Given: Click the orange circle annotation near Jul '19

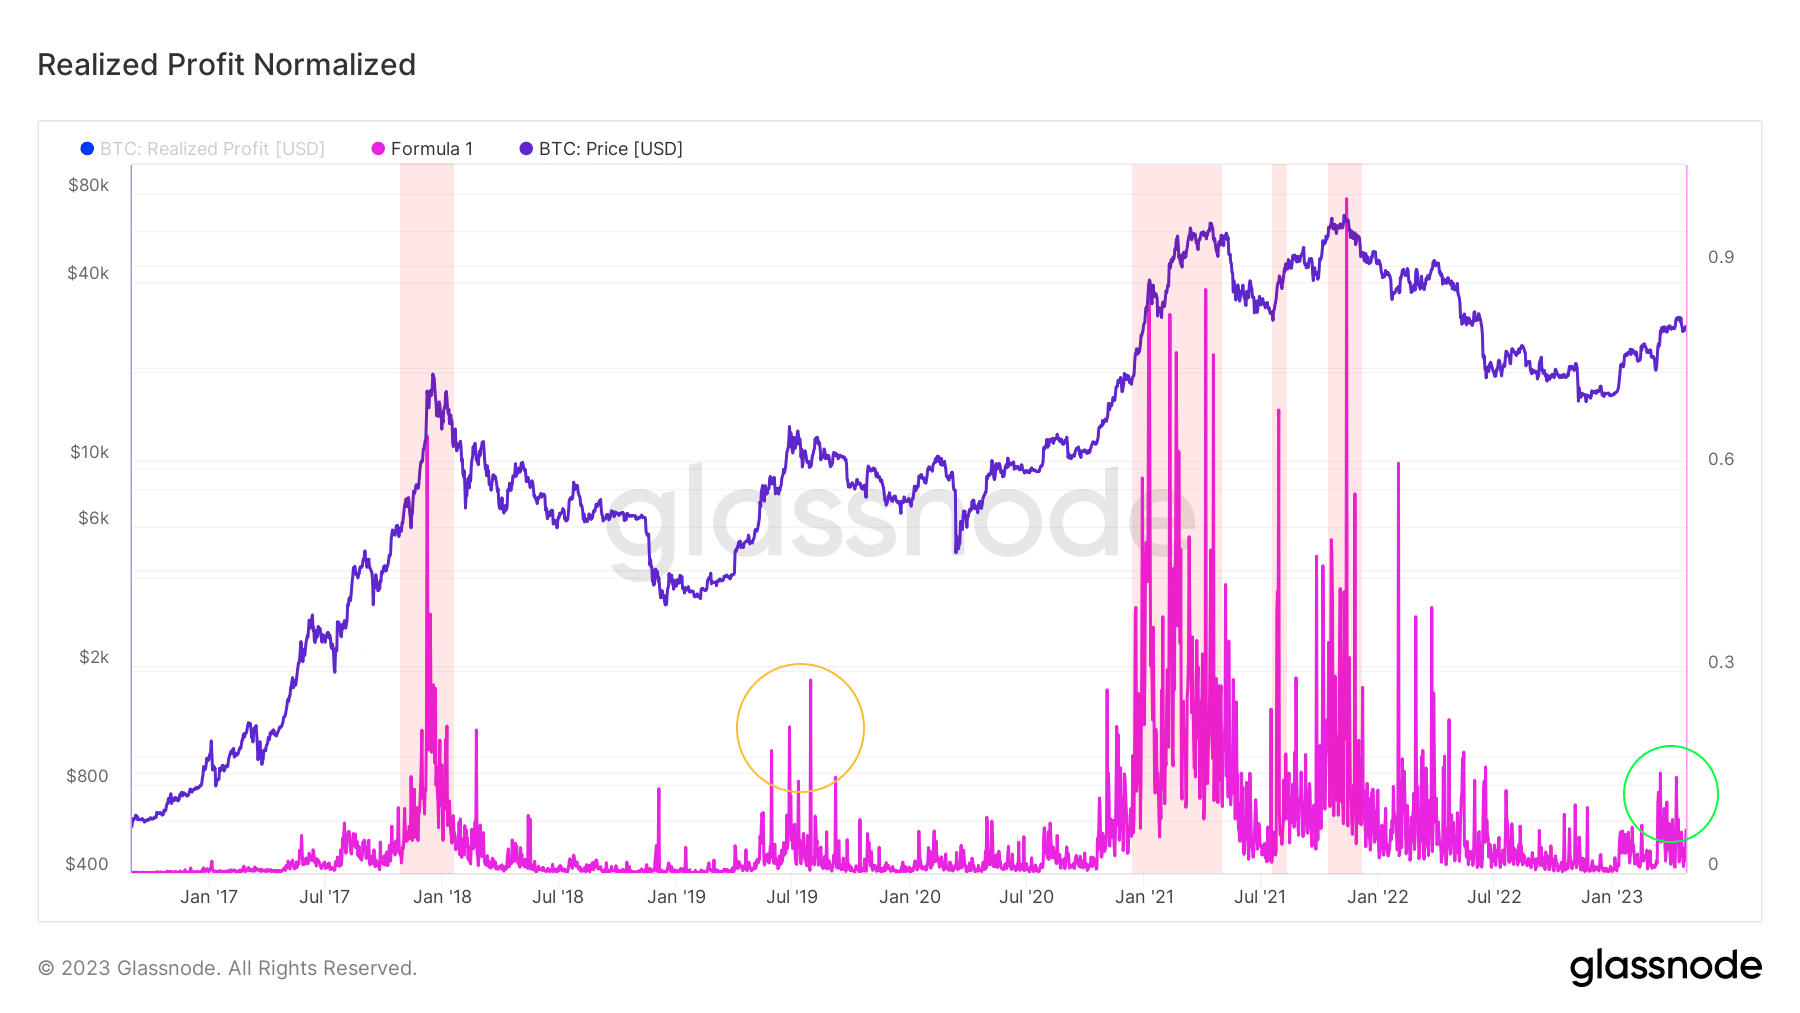Looking at the screenshot, I should pos(800,728).
